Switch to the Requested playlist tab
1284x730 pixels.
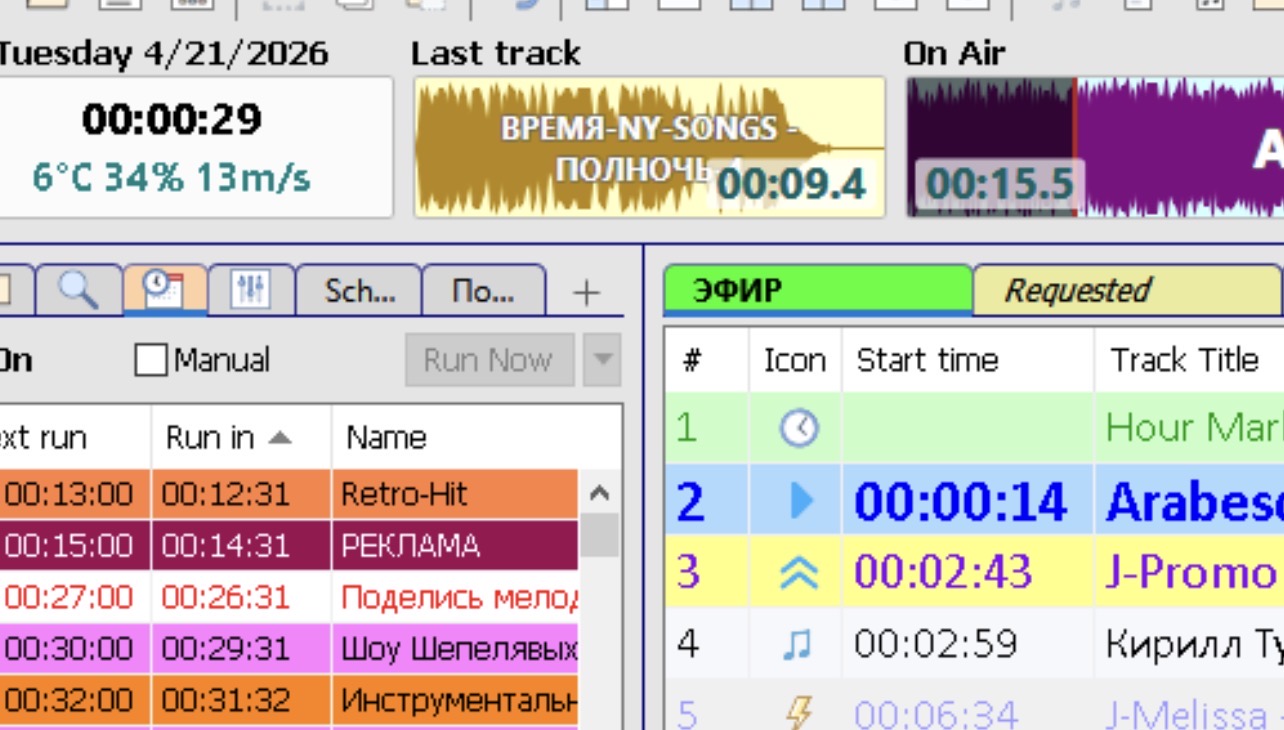(x=1124, y=291)
